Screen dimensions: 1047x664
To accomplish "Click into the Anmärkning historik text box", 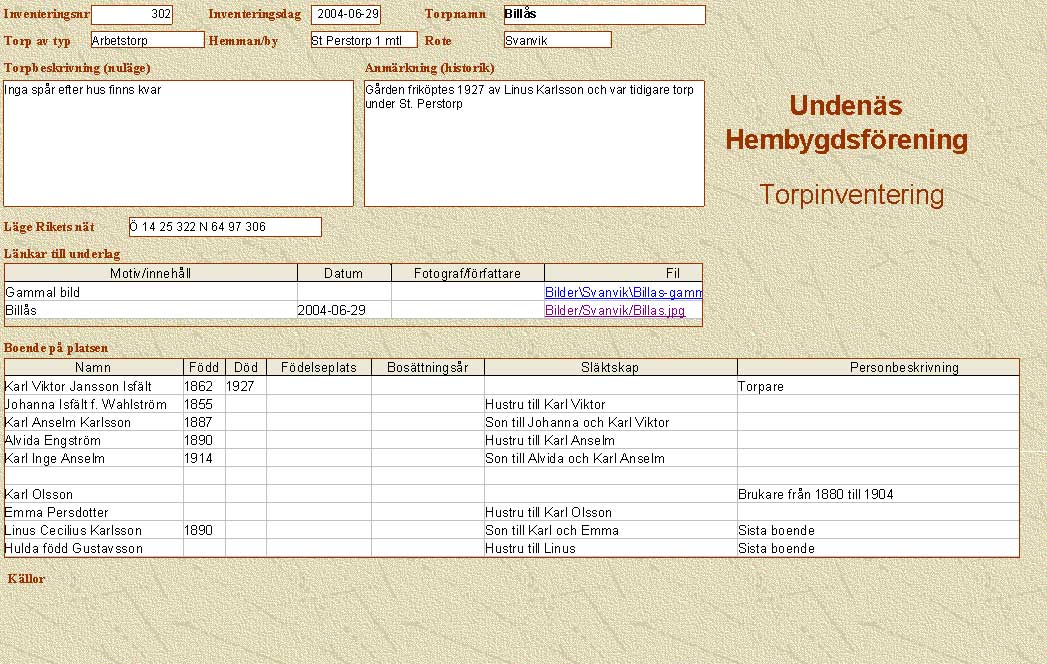I will [534, 143].
